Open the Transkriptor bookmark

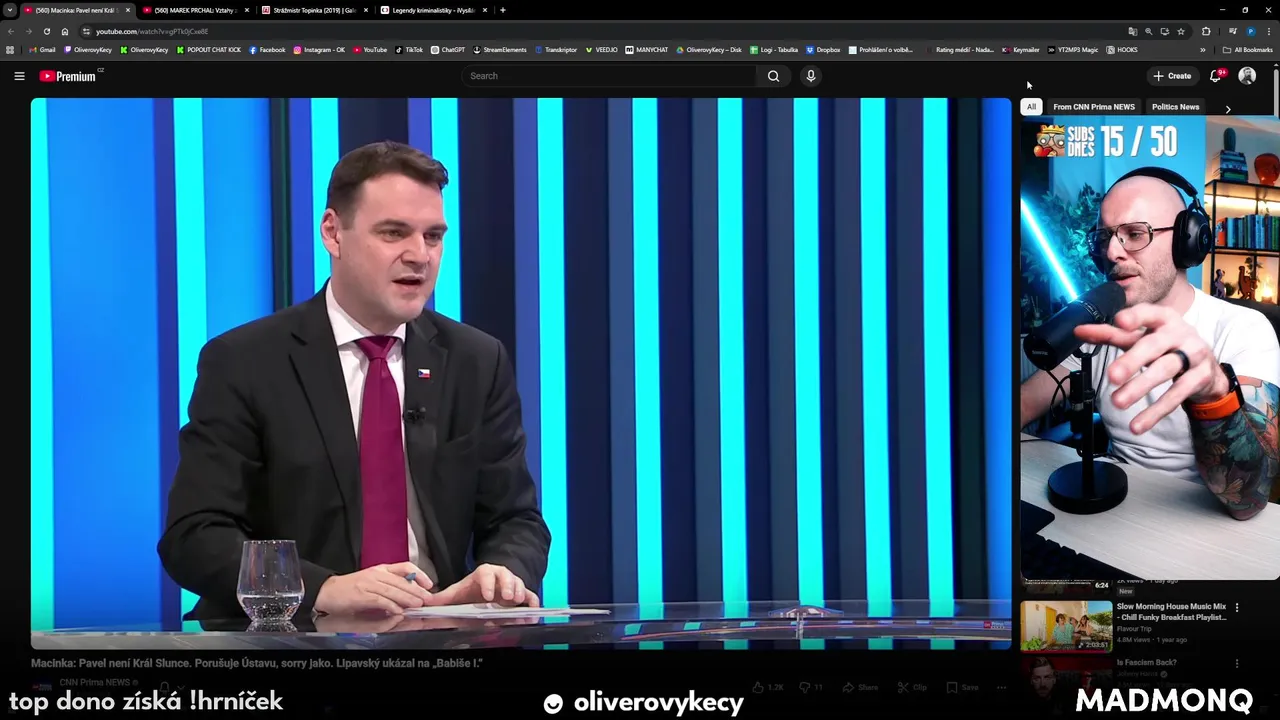tap(556, 50)
